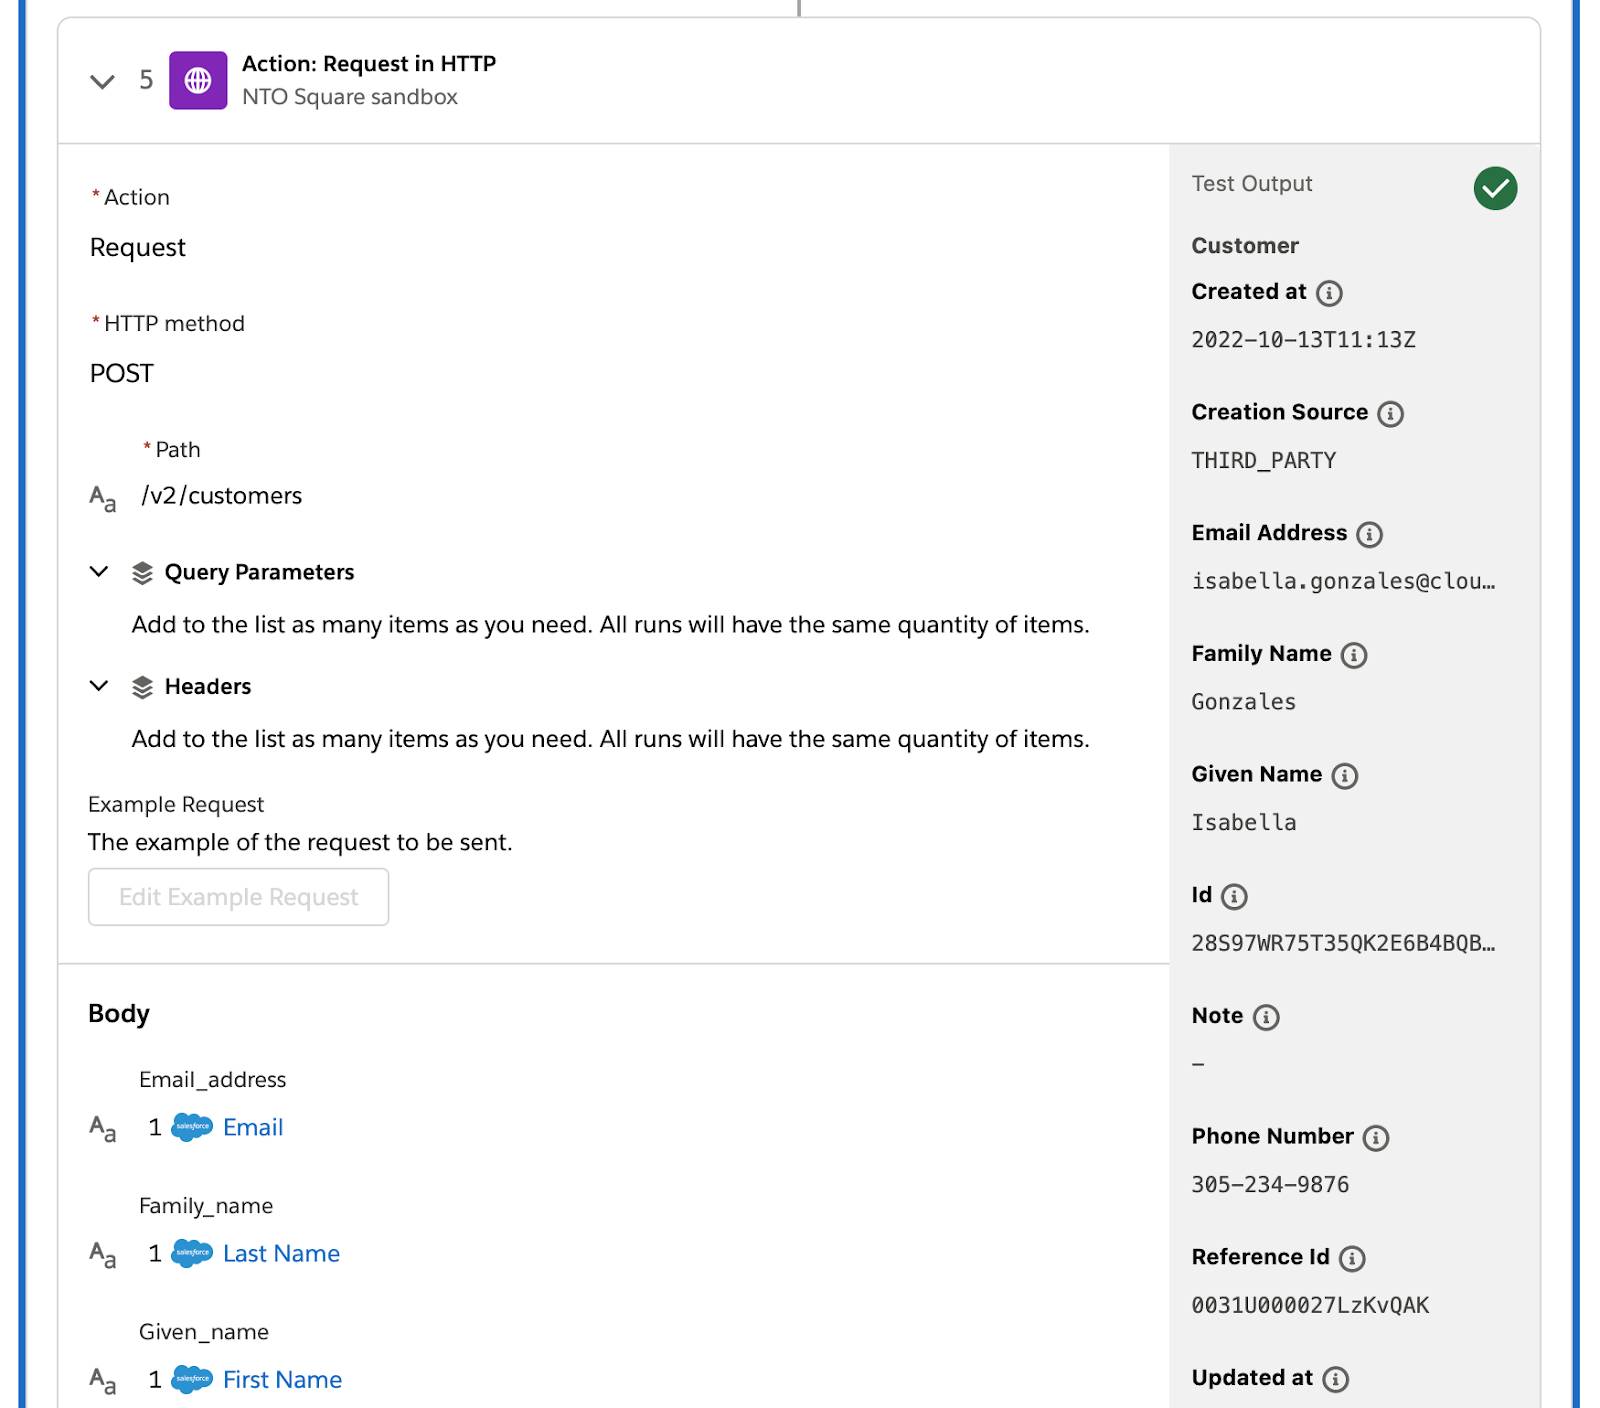The image size is (1600, 1408).
Task: Click the POST HTTP method value
Action: pos(121,373)
